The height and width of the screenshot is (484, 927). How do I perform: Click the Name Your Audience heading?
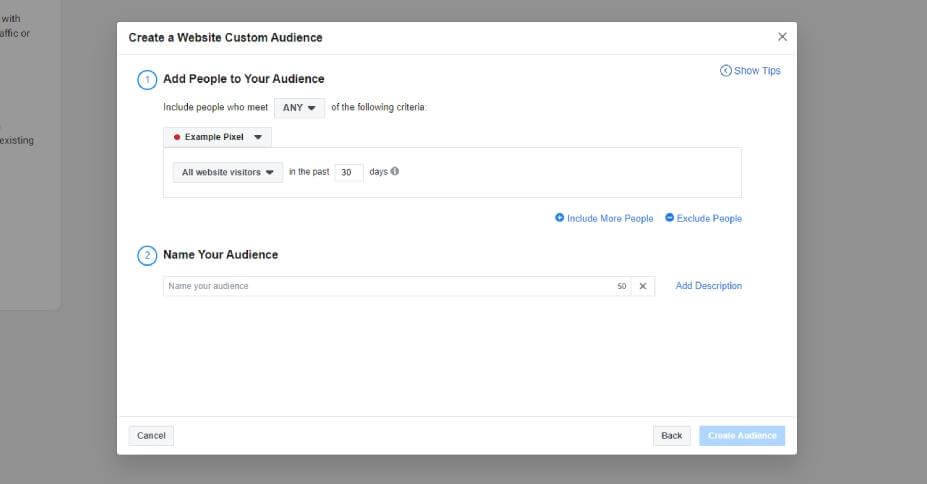coord(220,255)
